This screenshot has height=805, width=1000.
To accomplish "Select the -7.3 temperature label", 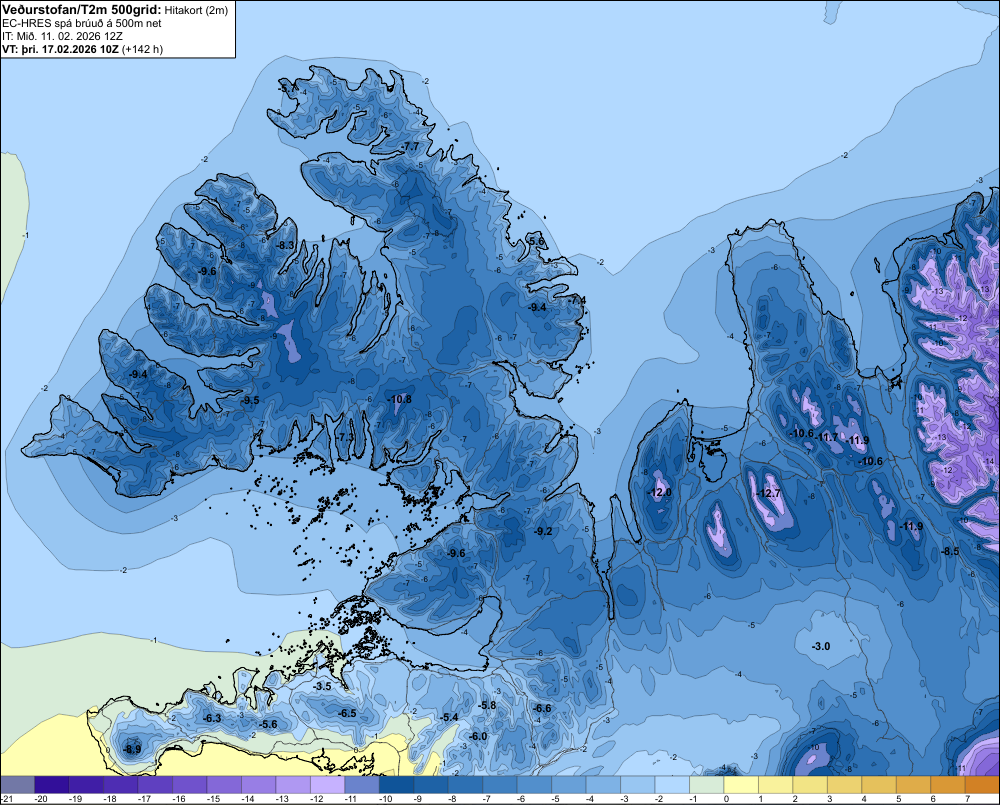I will point(344,437).
